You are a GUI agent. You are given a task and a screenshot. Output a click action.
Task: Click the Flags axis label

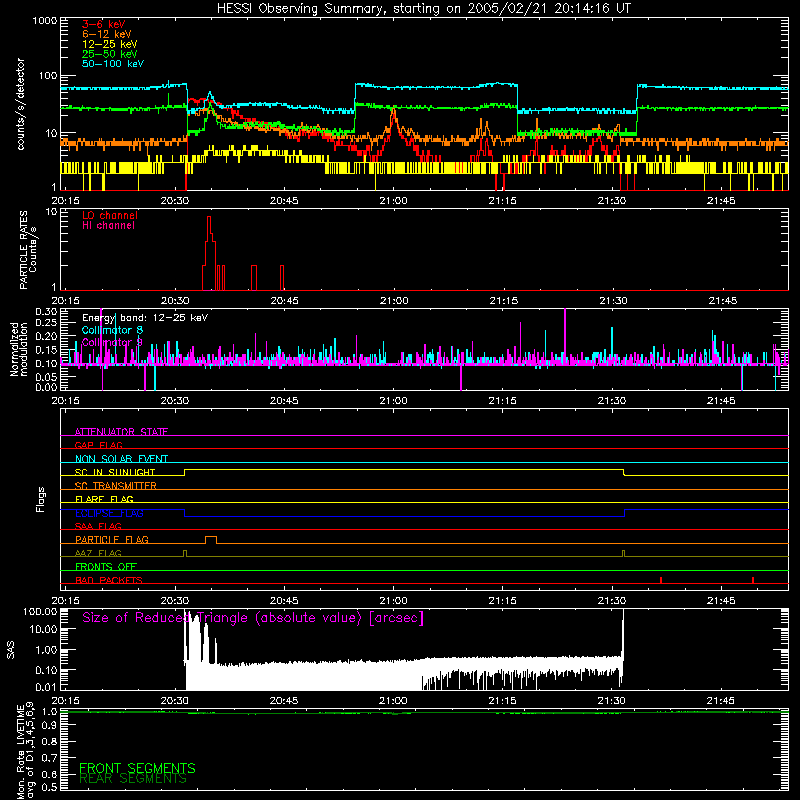(x=41, y=499)
